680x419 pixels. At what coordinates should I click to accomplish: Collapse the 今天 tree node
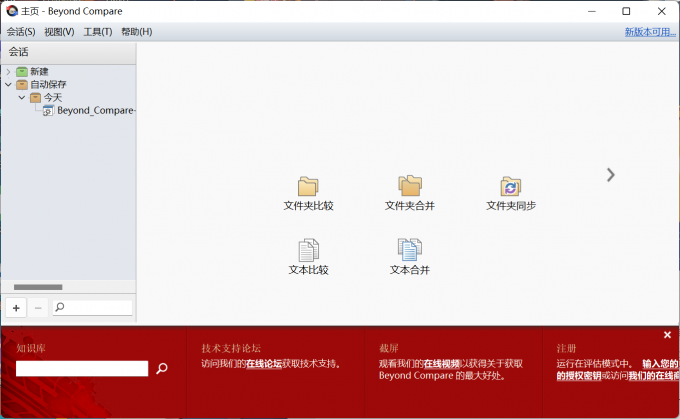(22, 97)
